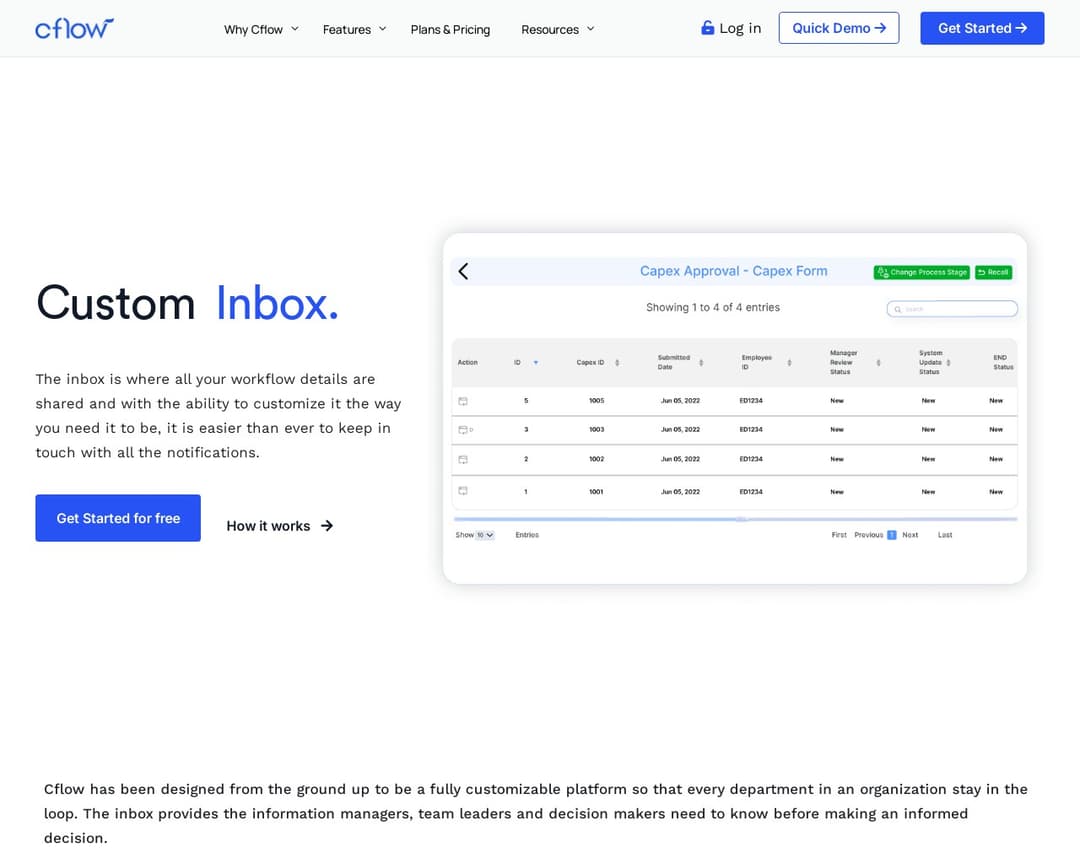
Task: Click the Capex ID column sort icon
Action: [x=617, y=362]
